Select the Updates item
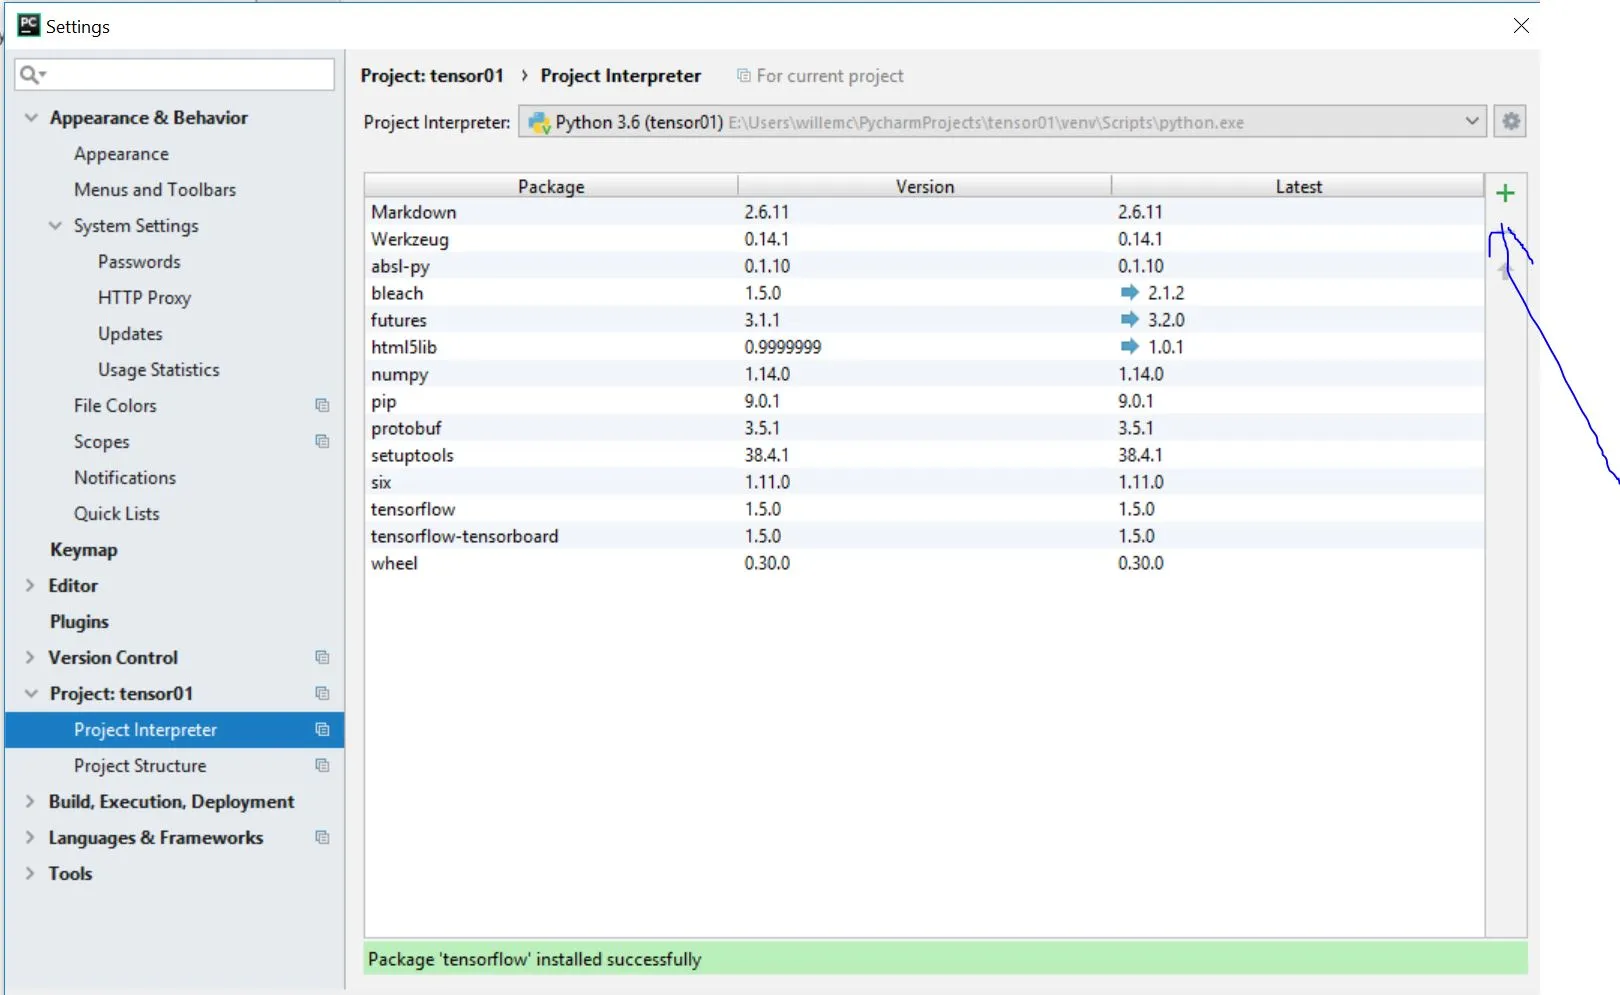 pos(130,334)
